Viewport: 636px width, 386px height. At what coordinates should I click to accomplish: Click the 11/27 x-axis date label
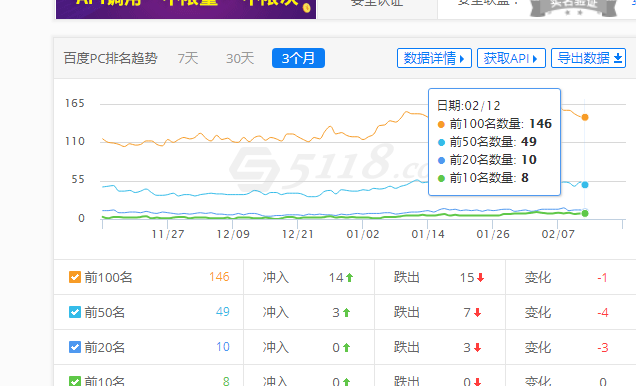click(168, 234)
